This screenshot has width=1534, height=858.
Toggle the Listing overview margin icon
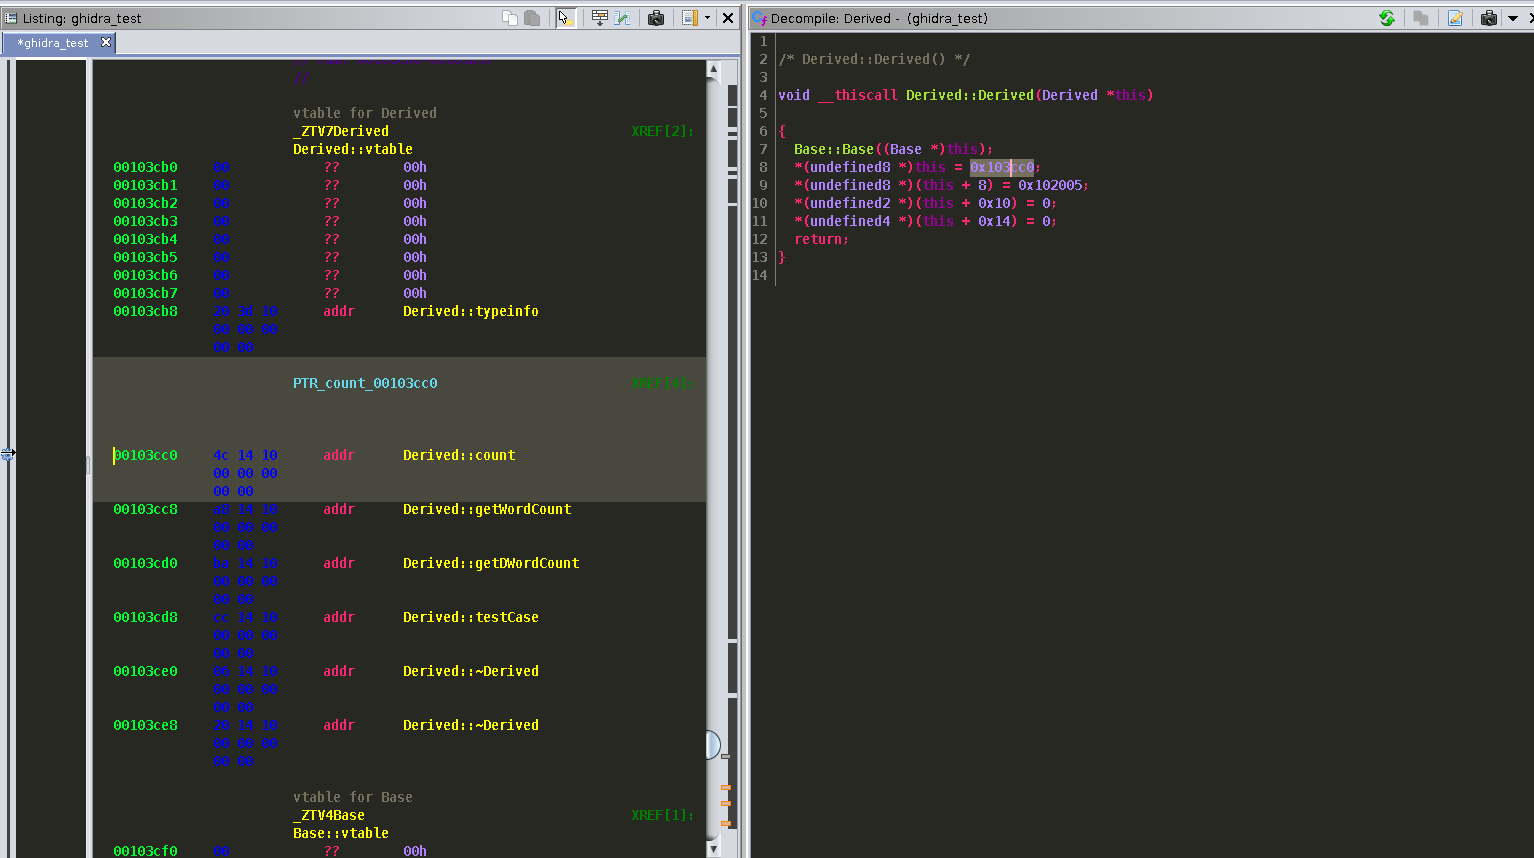pos(689,18)
